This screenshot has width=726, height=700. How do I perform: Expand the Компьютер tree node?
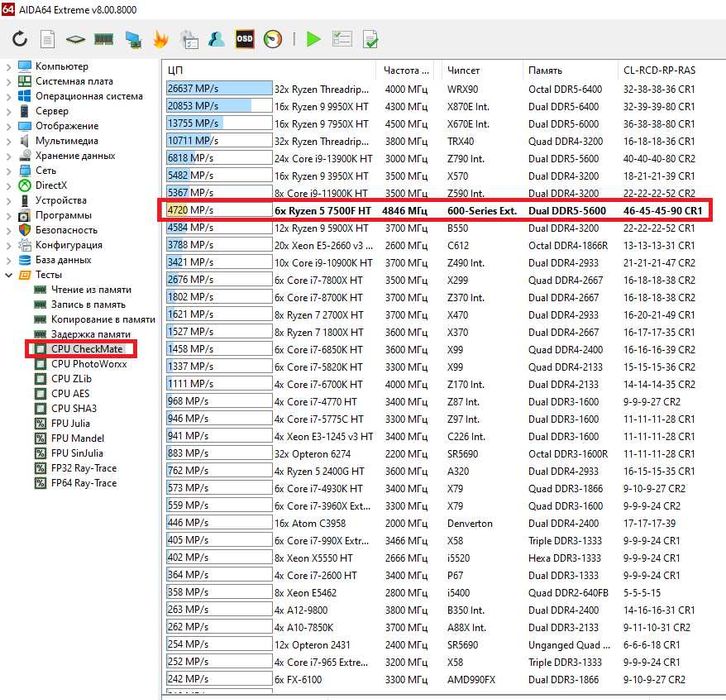pos(8,67)
